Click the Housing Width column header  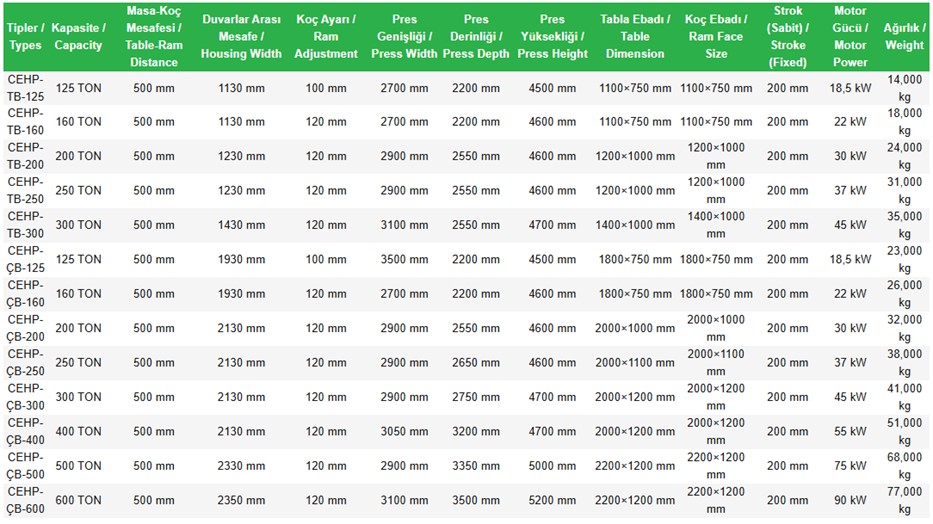pos(241,37)
